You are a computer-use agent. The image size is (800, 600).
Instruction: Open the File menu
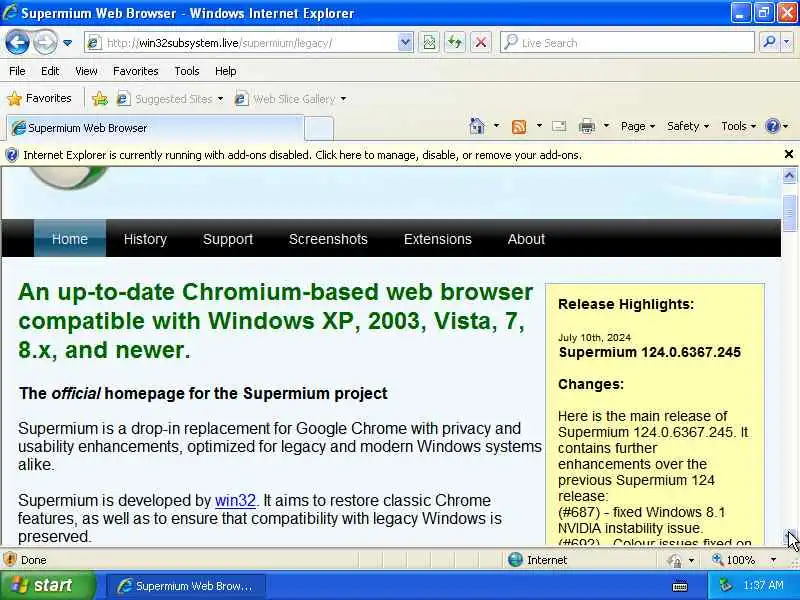click(17, 71)
